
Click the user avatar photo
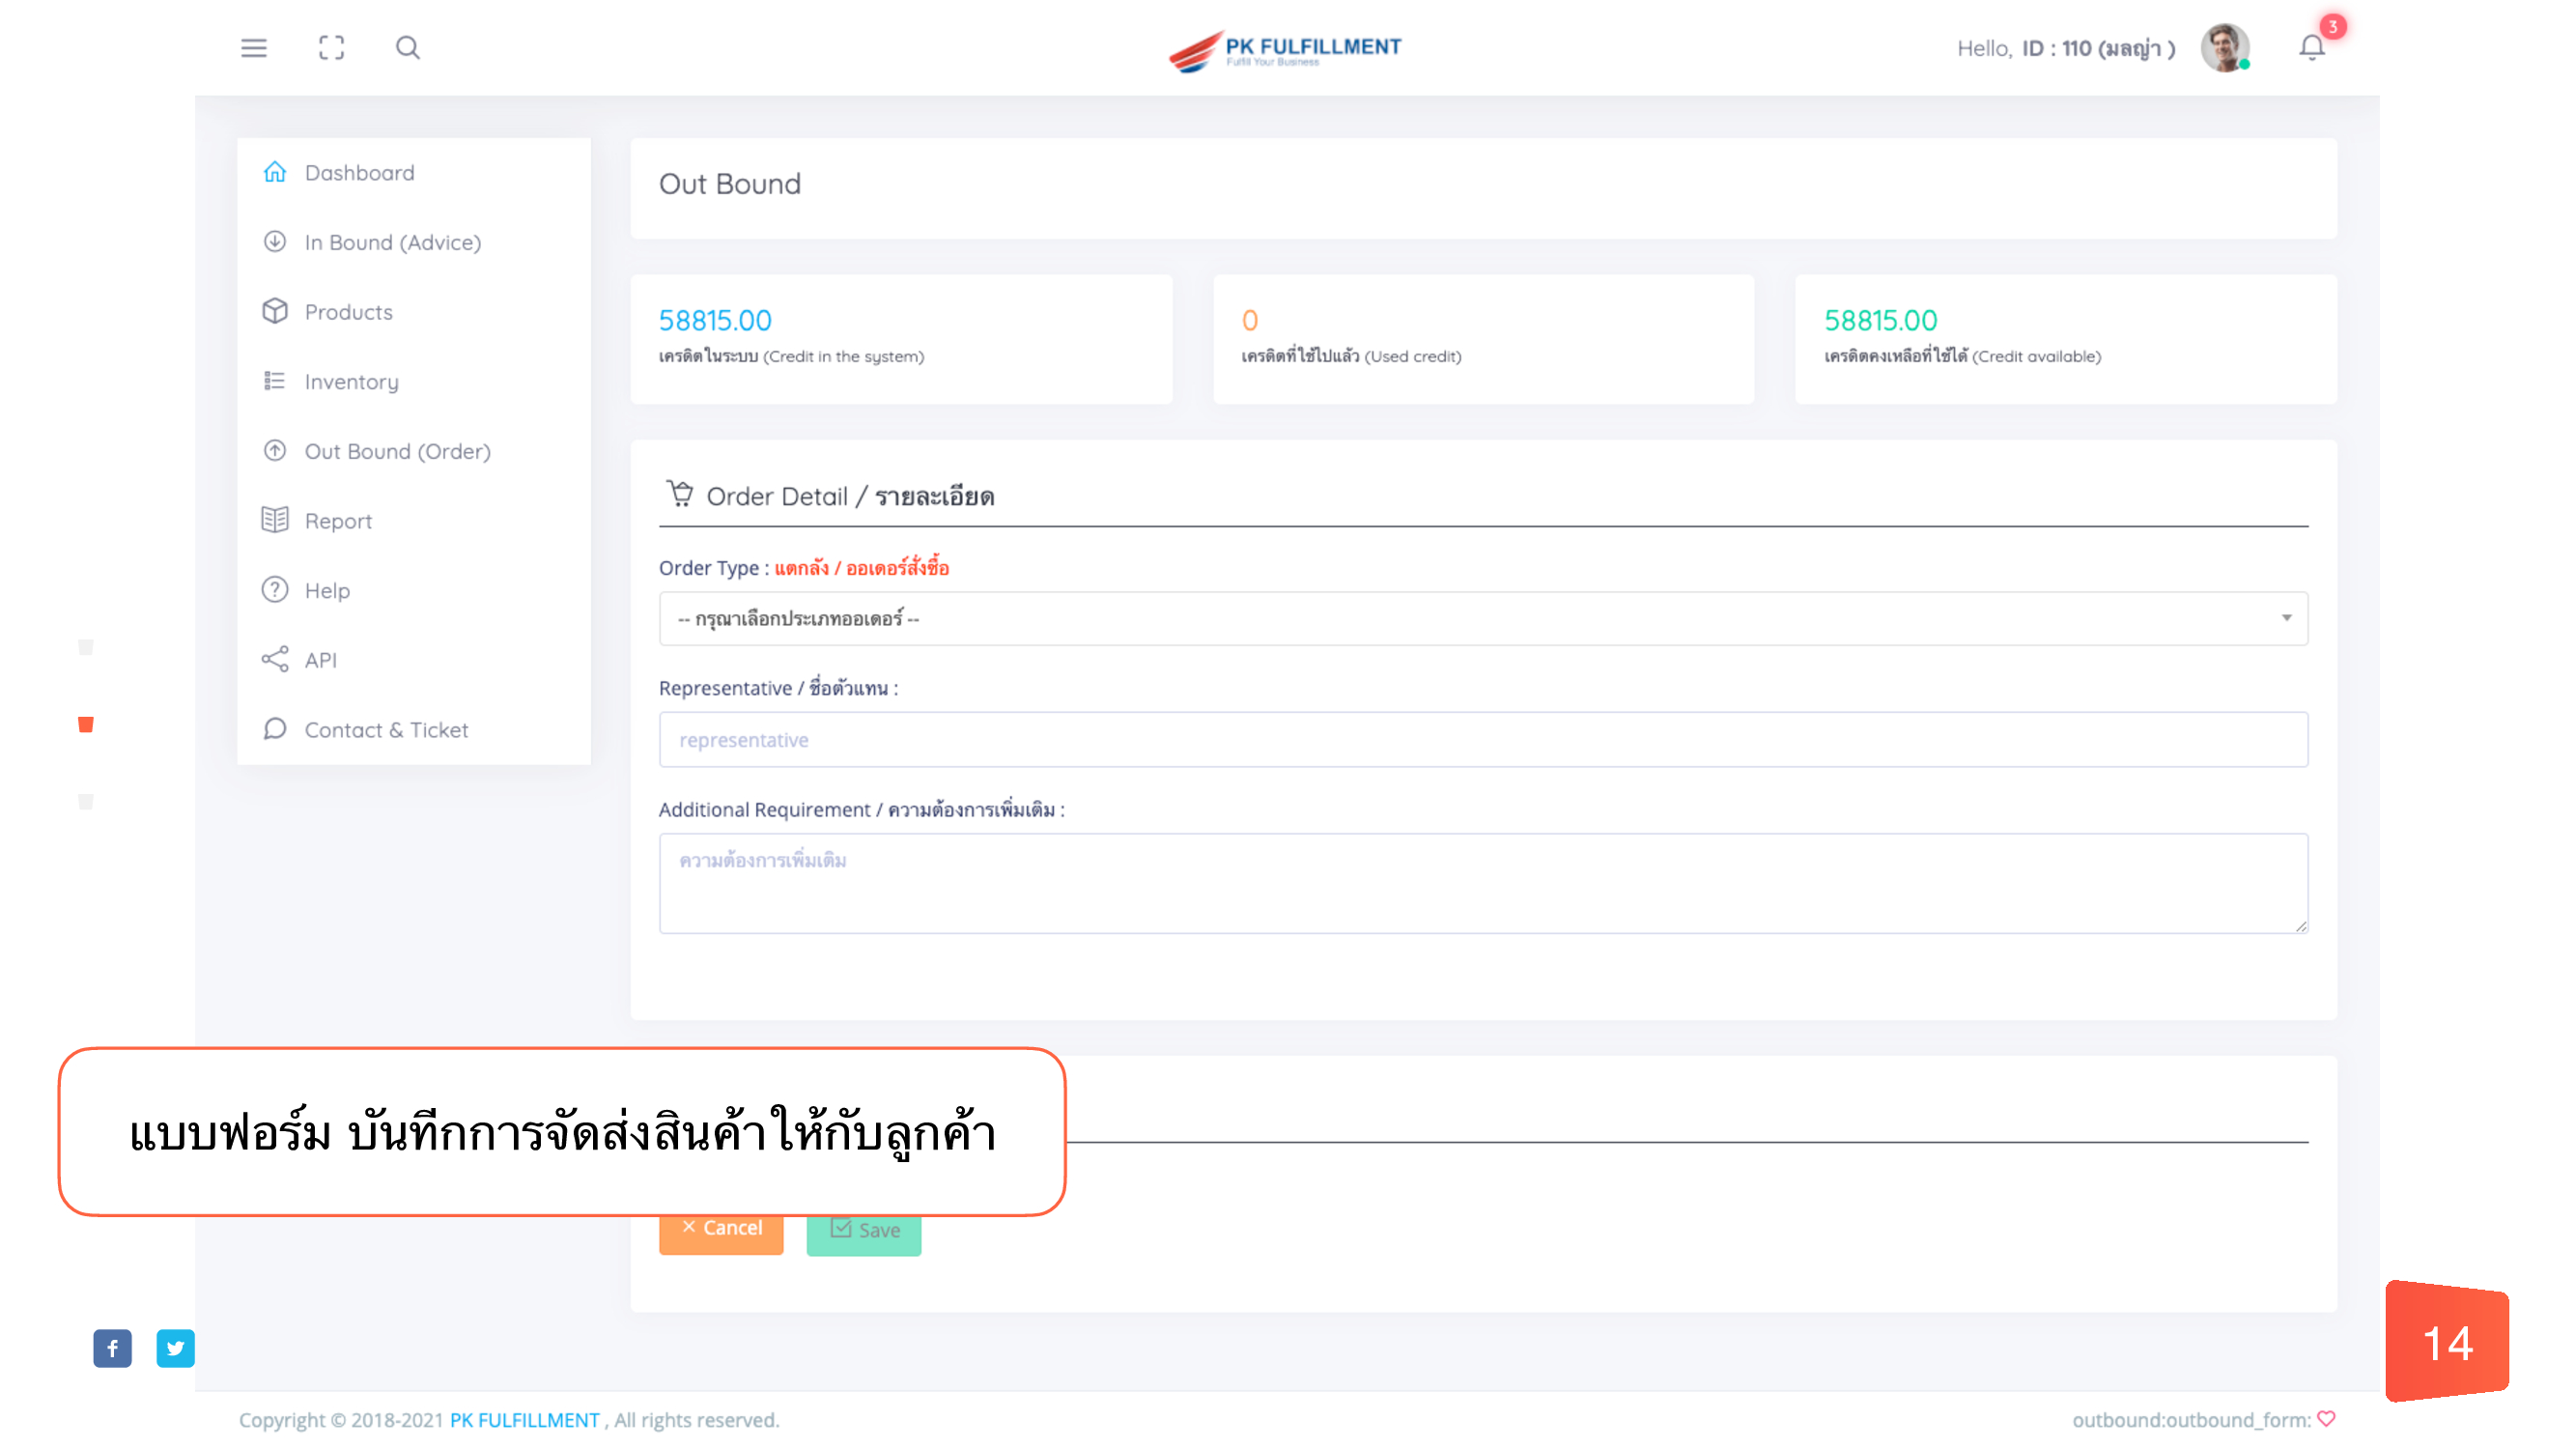[2224, 48]
